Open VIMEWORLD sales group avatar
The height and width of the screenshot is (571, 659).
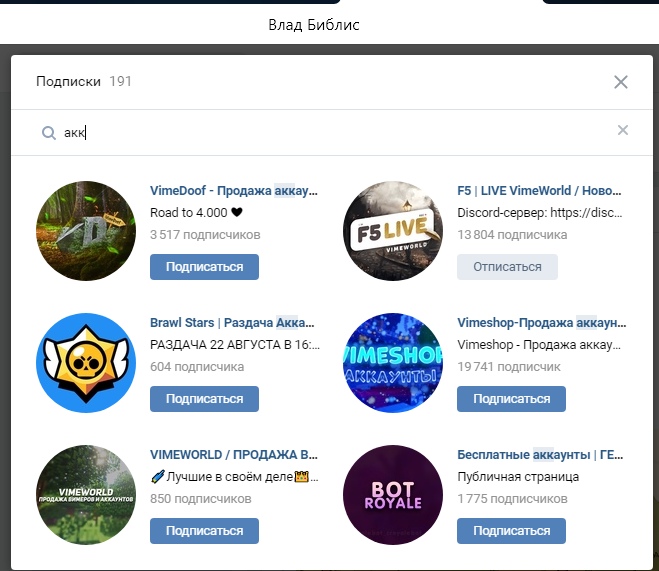click(85, 494)
